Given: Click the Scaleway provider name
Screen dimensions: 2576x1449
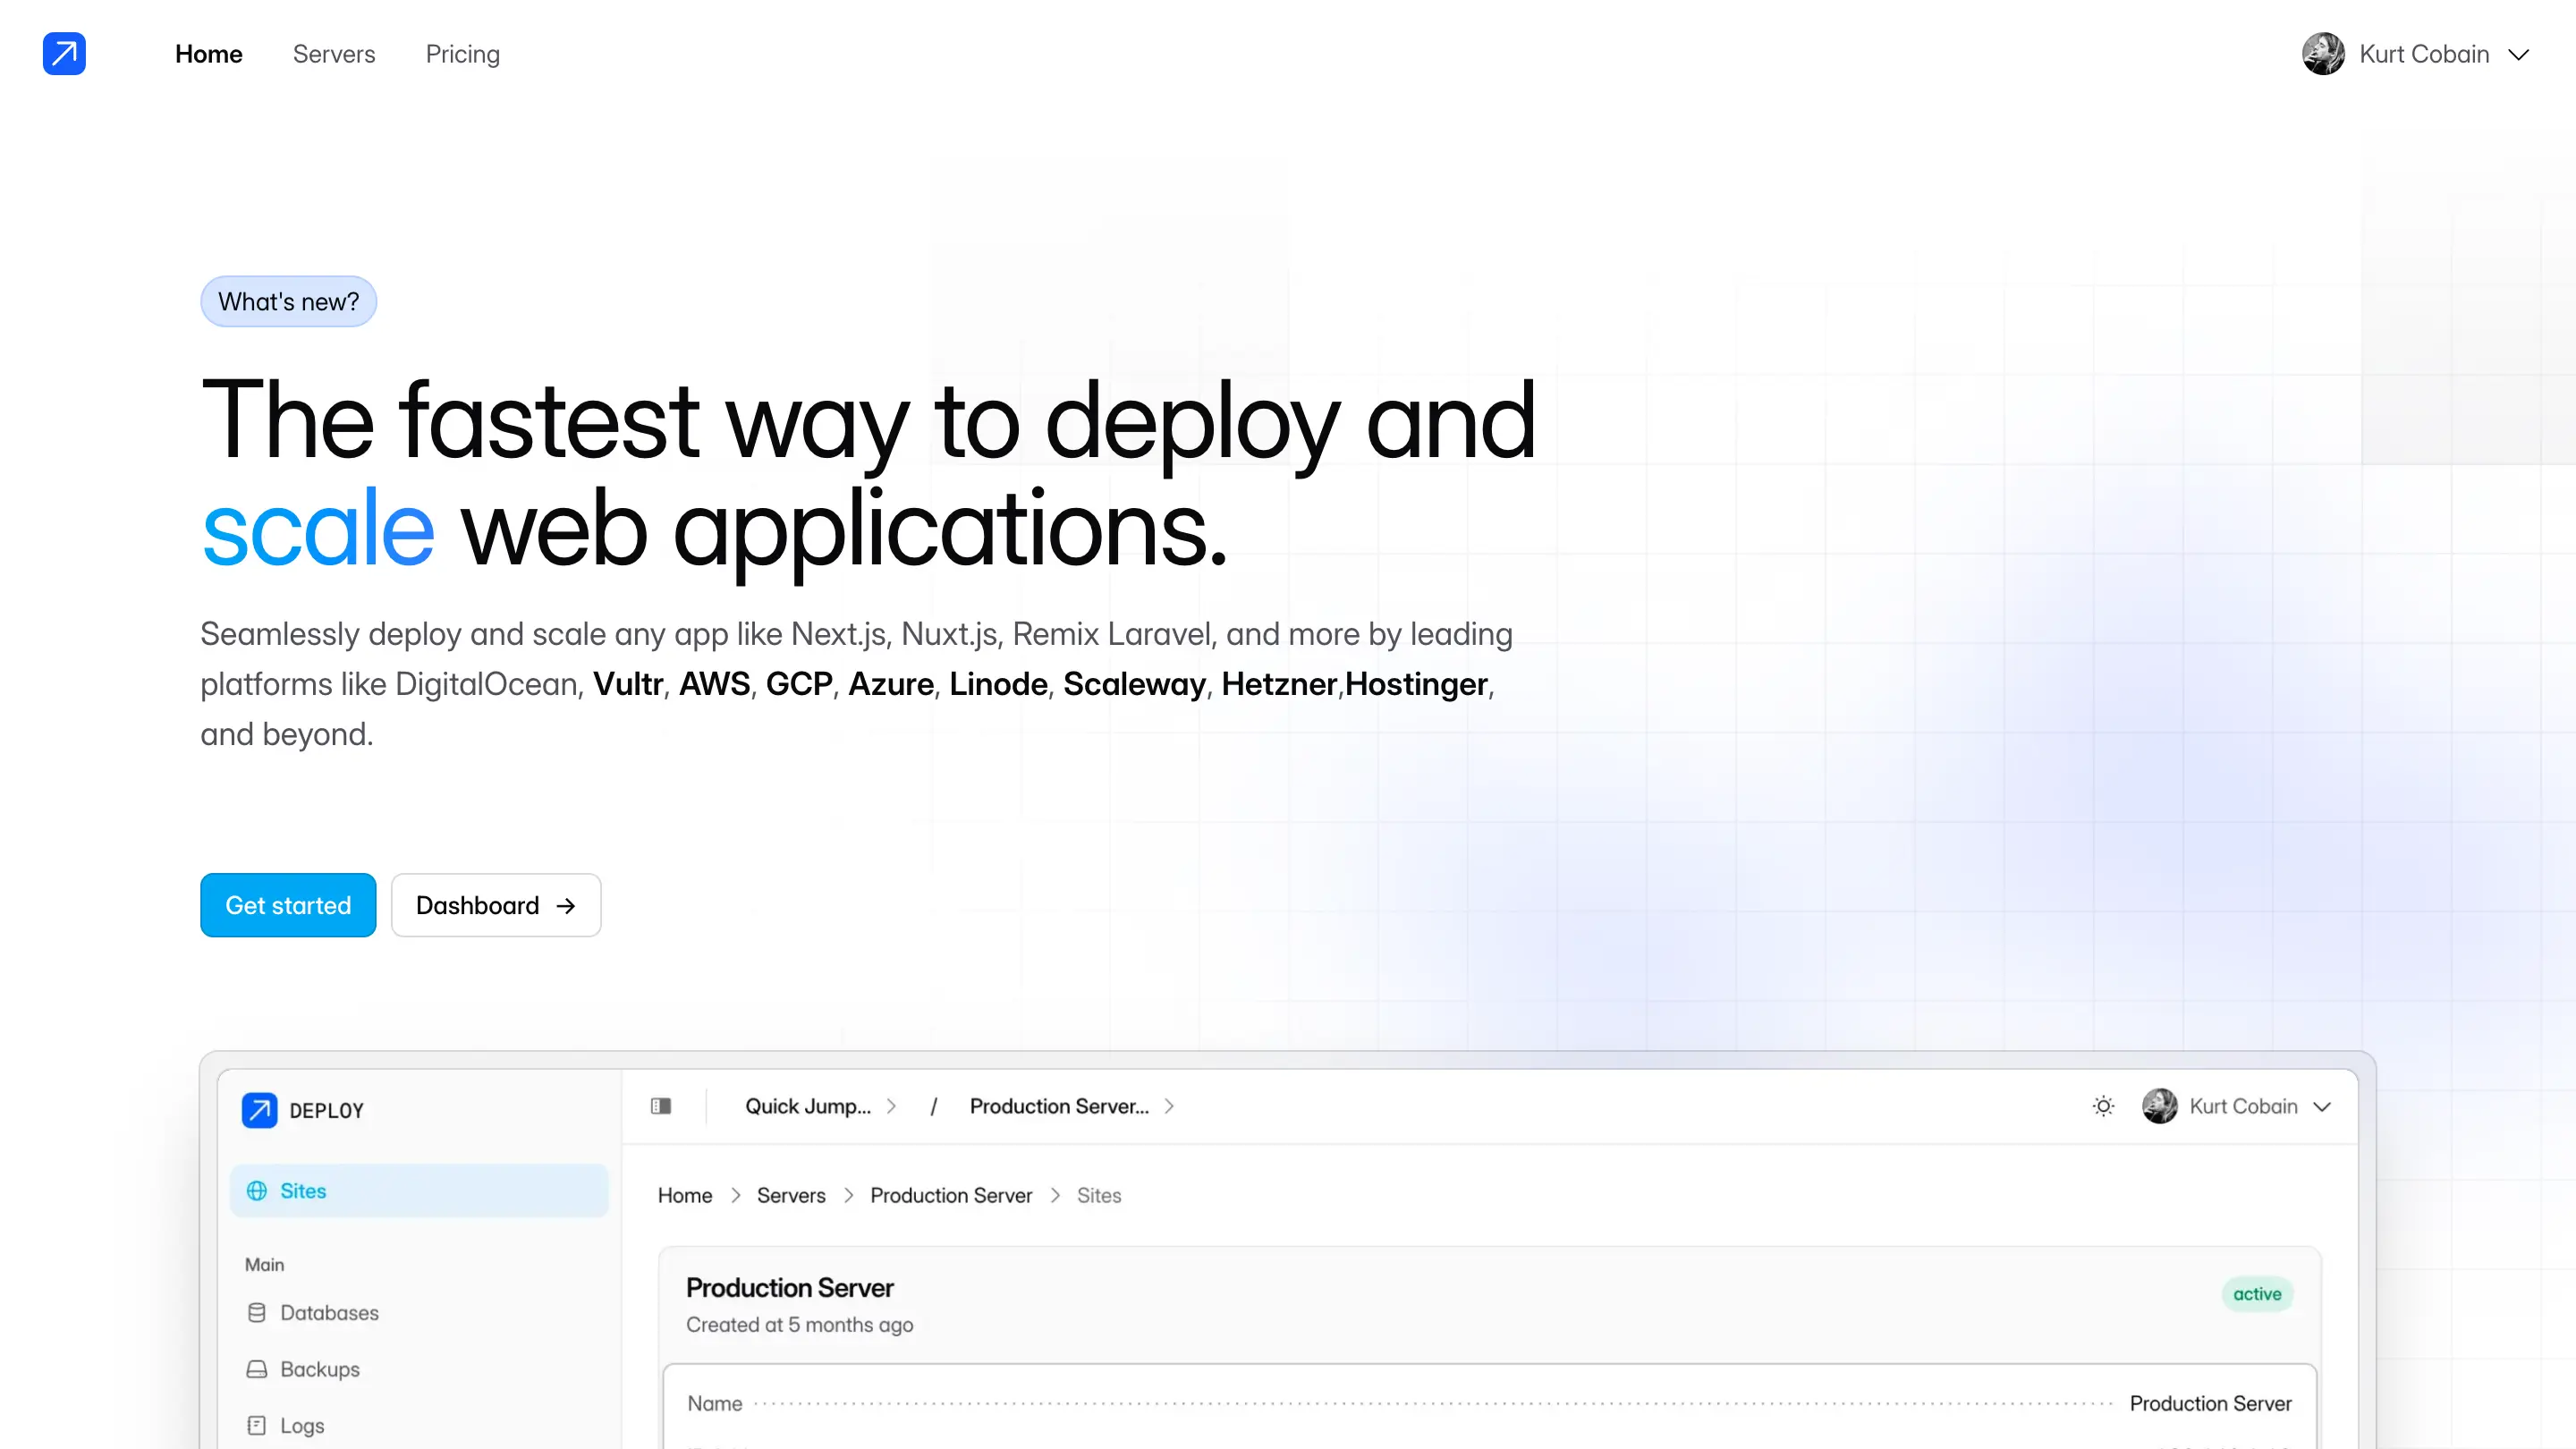Looking at the screenshot, I should pyautogui.click(x=1134, y=684).
